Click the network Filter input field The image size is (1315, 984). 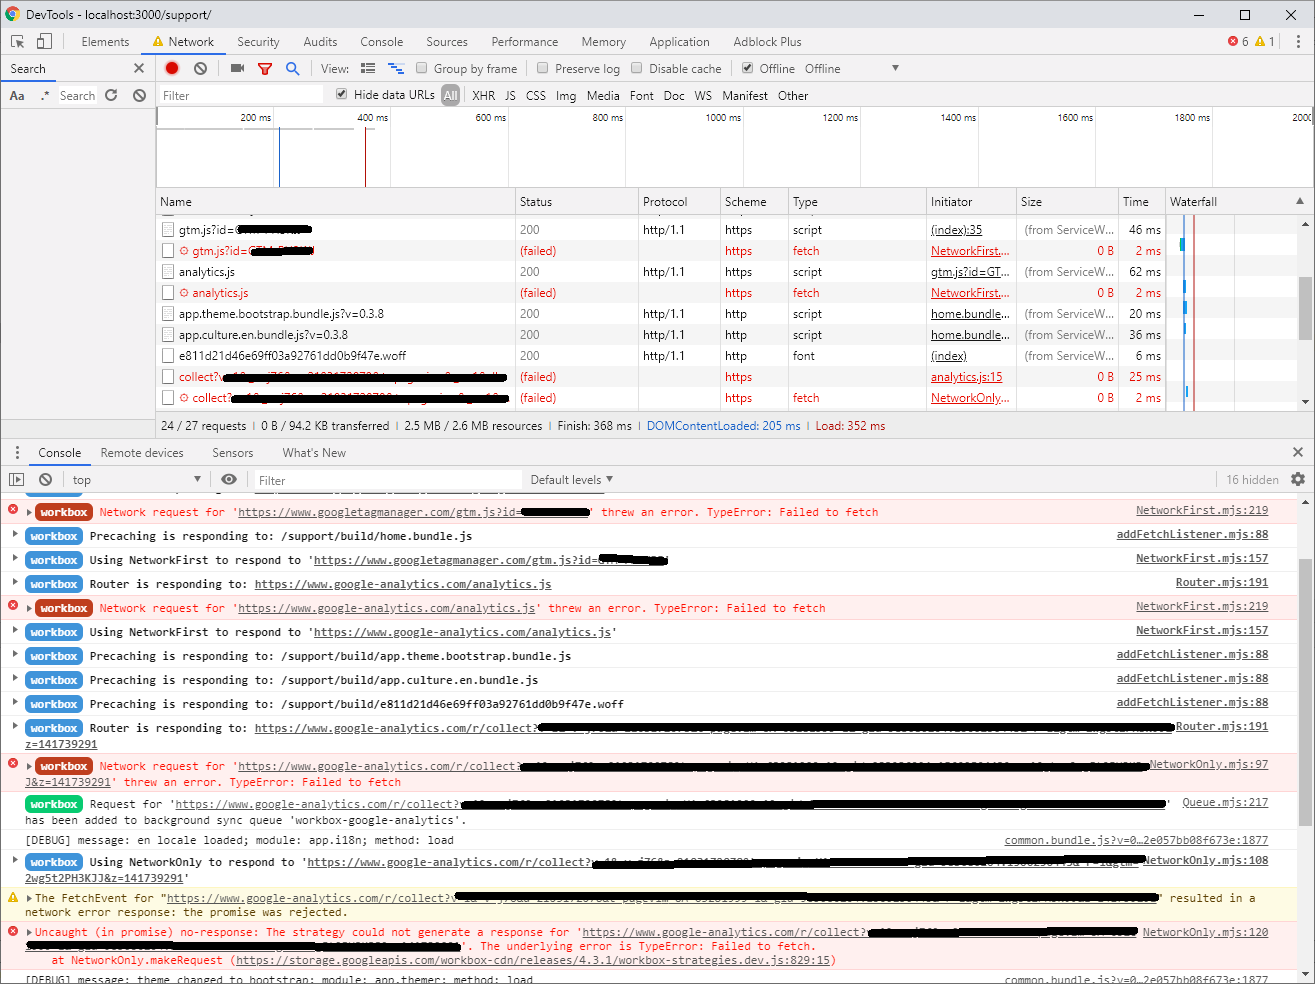240,95
